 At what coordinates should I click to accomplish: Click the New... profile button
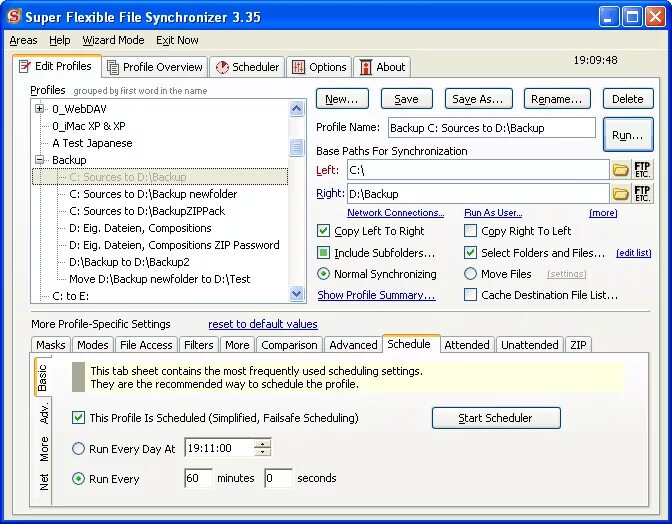click(342, 99)
